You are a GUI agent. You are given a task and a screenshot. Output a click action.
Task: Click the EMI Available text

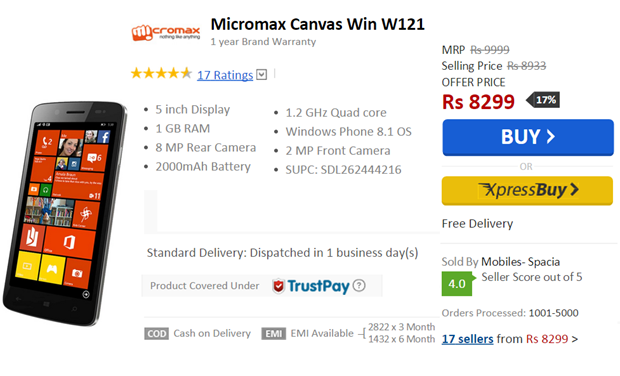[322, 333]
